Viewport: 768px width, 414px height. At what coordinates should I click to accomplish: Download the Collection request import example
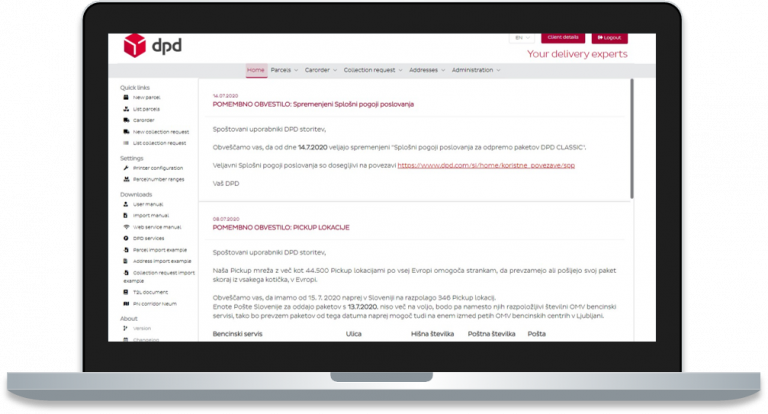pyautogui.click(x=159, y=276)
